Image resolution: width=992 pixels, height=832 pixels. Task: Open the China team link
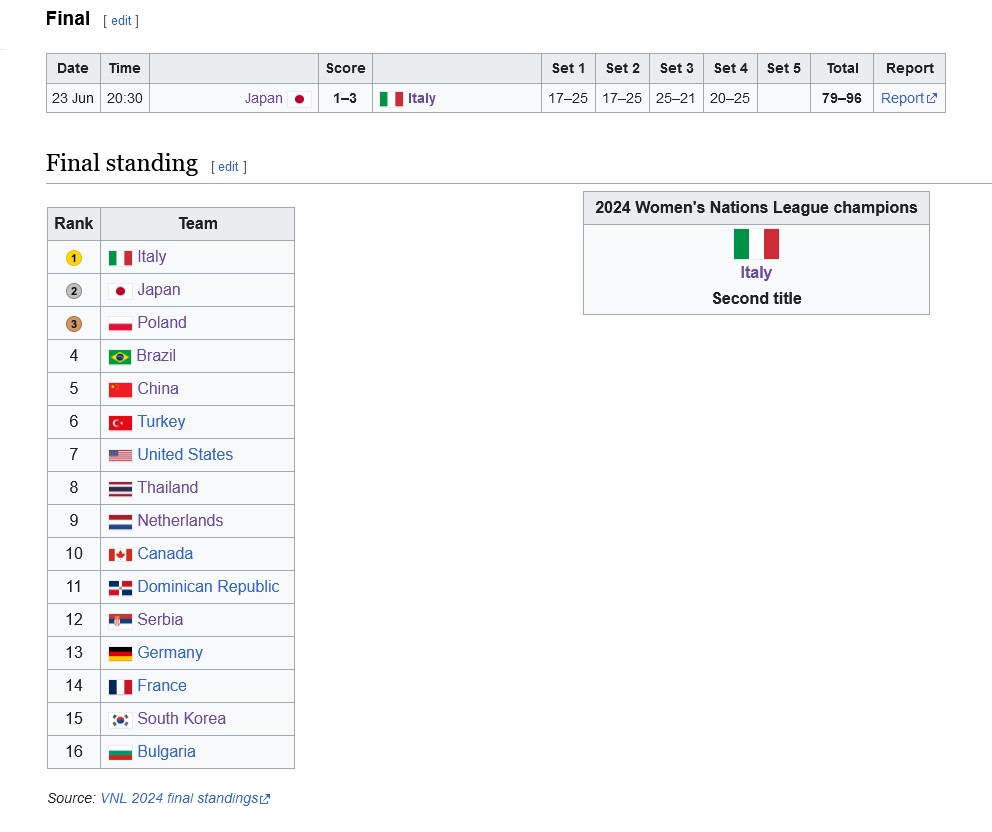pyautogui.click(x=158, y=388)
